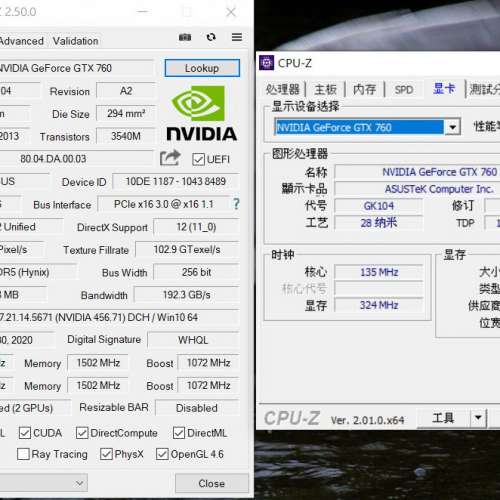Toggle the DirectCompute checkbox
The height and width of the screenshot is (500, 500).
pos(82,433)
